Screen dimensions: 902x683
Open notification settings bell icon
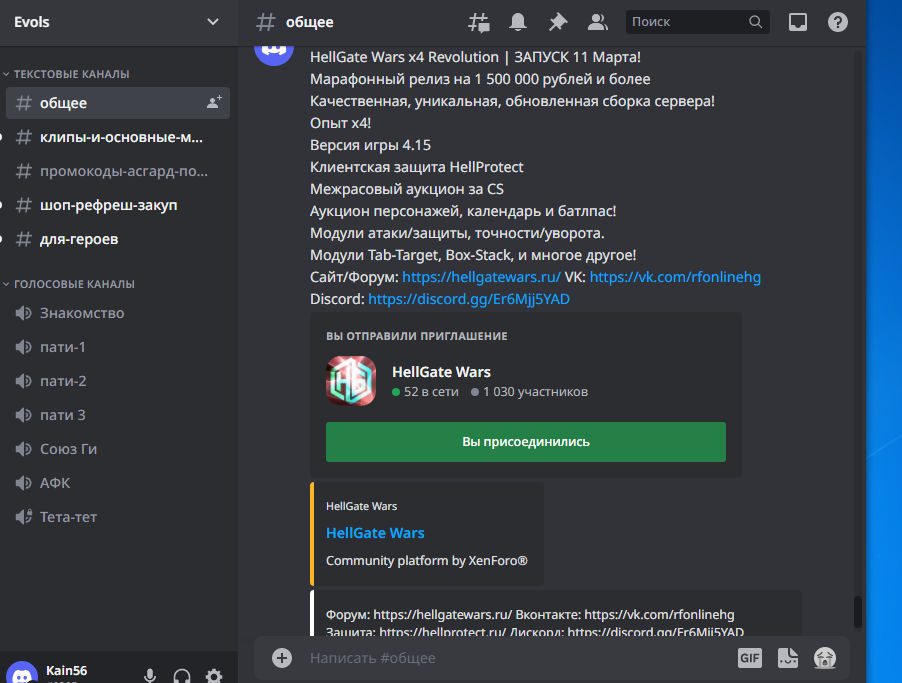click(518, 22)
